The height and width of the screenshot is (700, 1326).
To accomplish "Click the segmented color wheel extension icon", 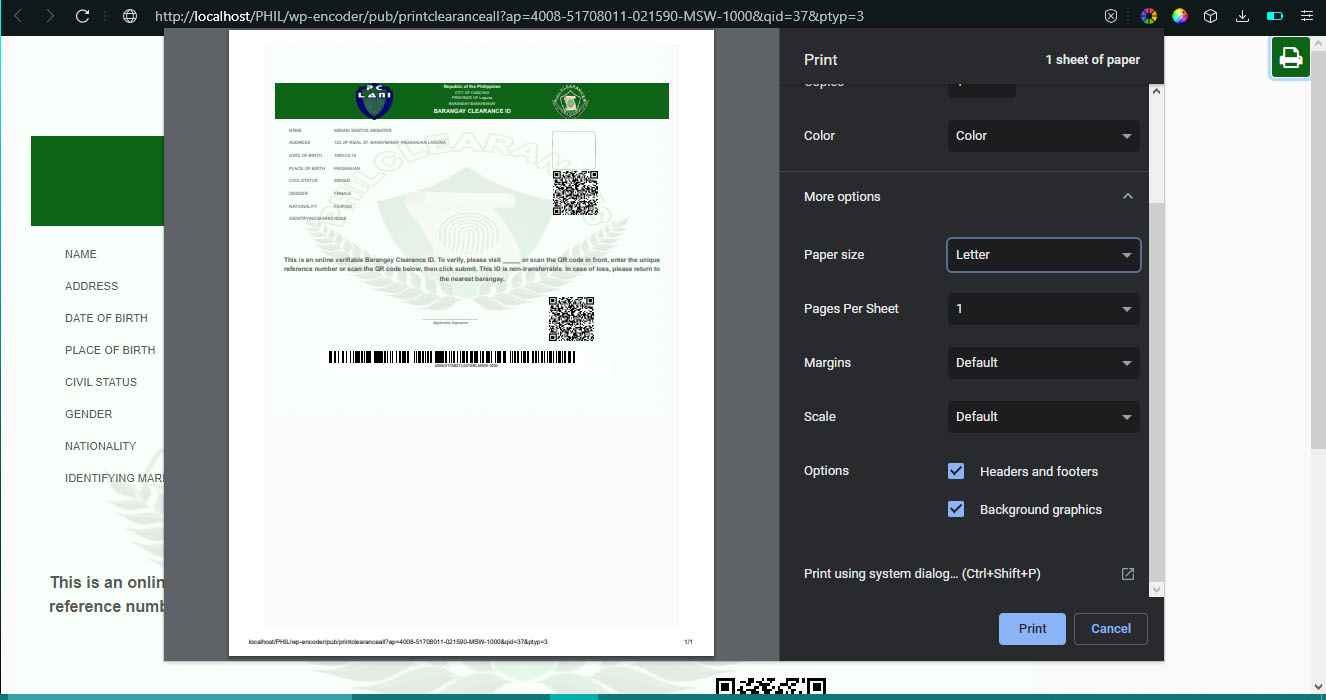I will tap(1149, 16).
